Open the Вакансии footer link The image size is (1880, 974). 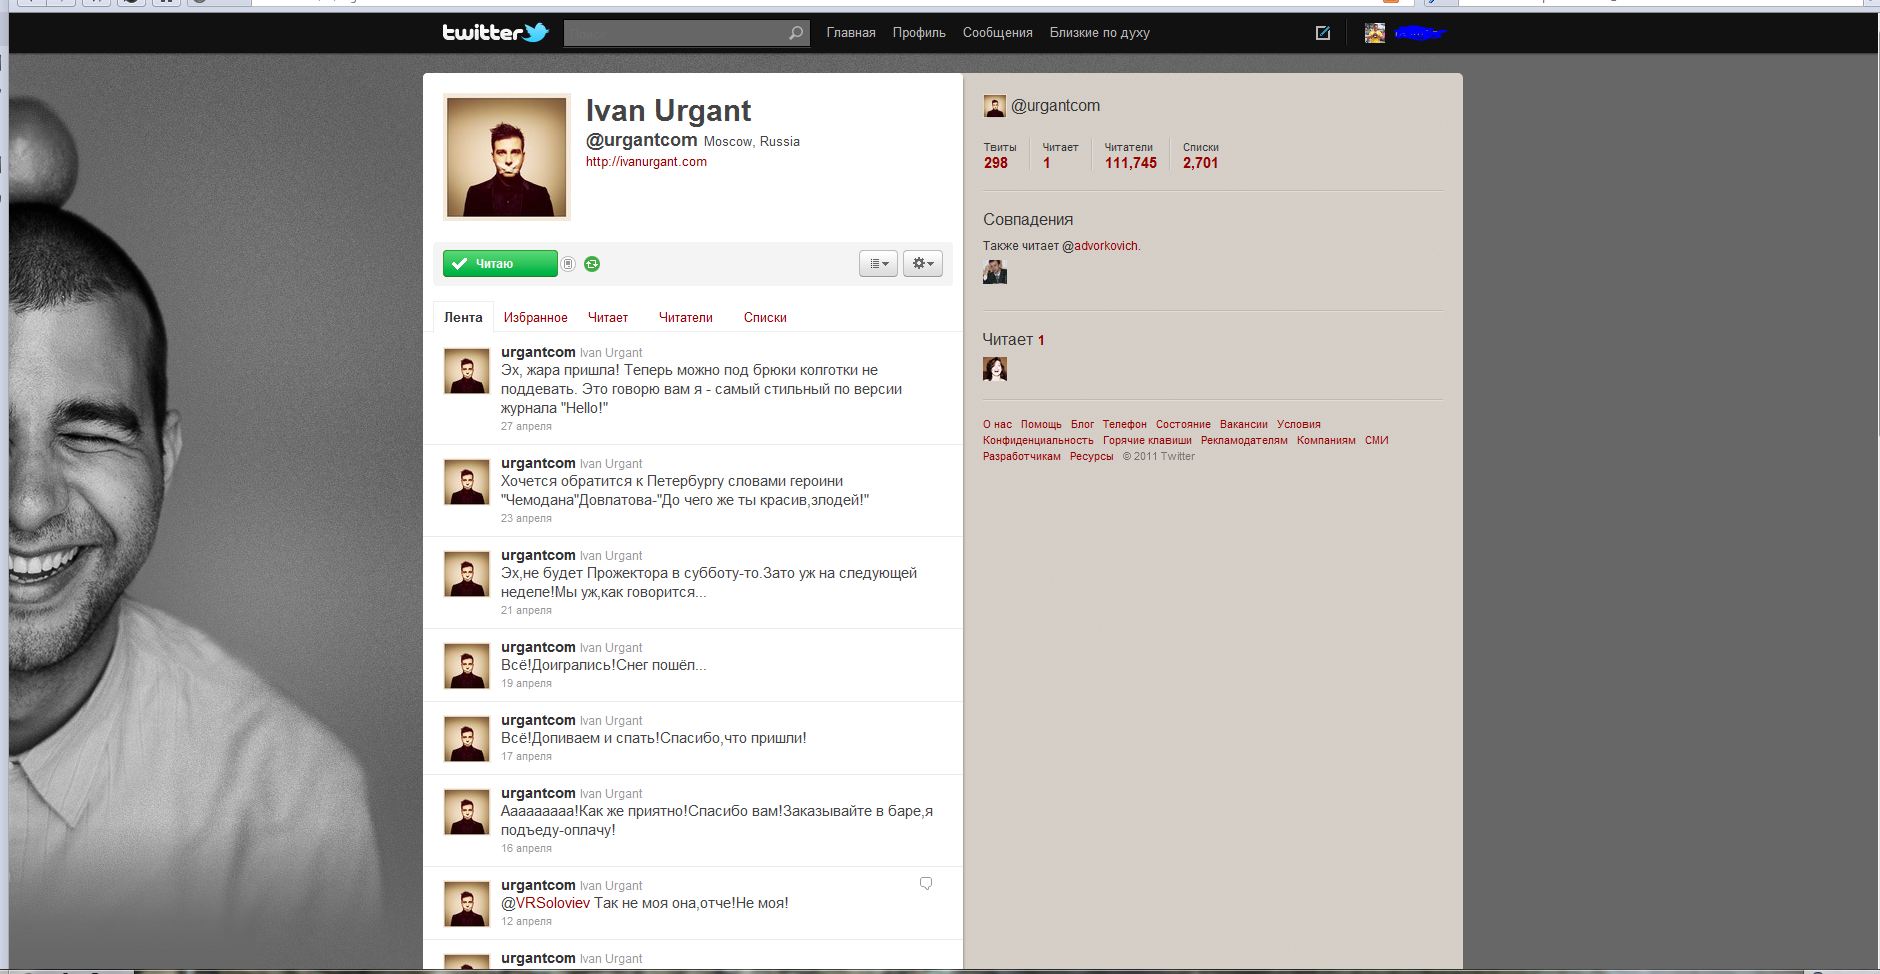[x=1243, y=424]
